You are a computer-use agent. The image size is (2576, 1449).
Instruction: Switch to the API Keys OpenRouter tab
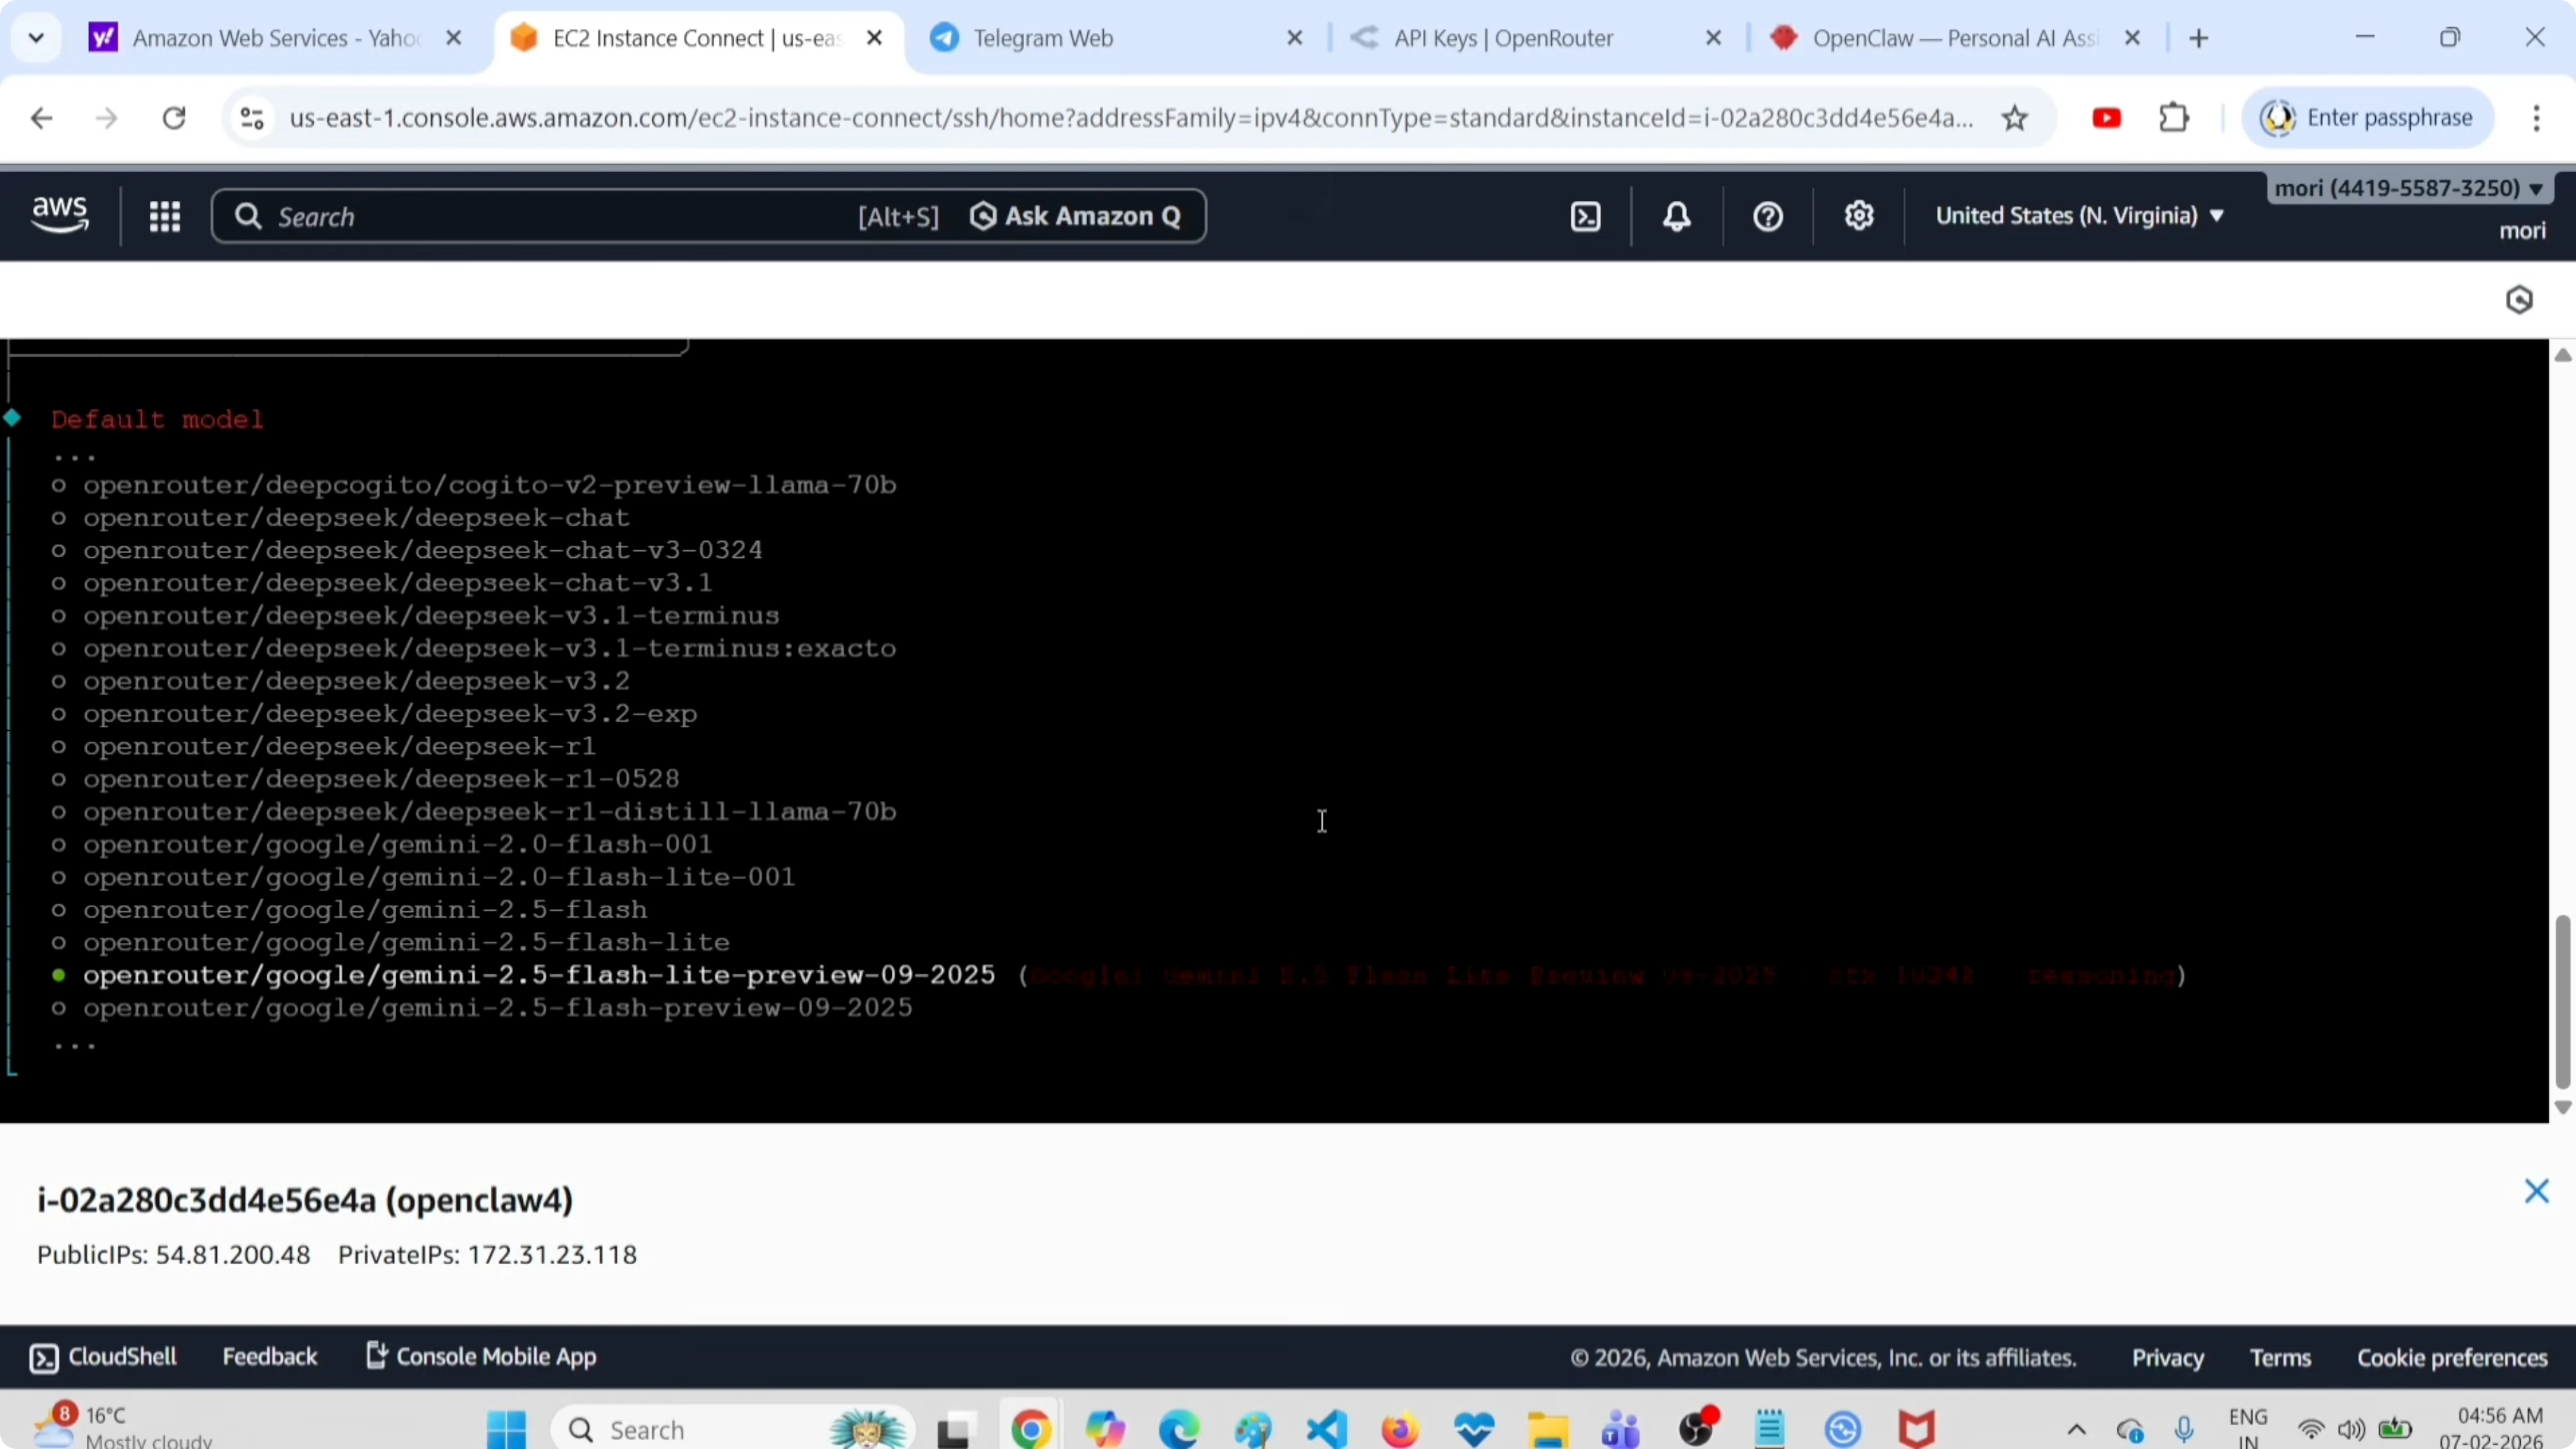[x=1503, y=38]
